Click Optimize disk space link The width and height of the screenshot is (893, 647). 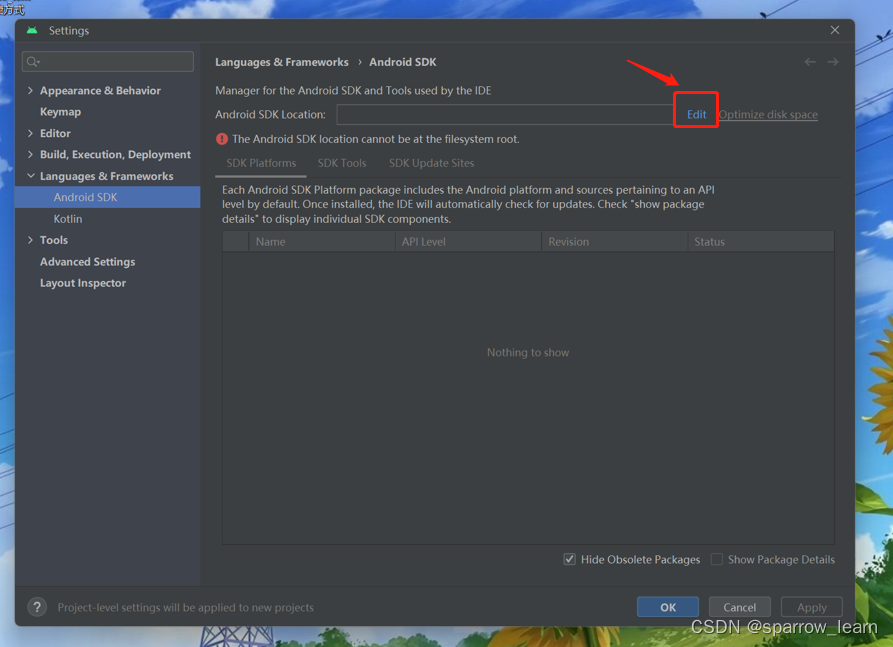[x=768, y=114]
